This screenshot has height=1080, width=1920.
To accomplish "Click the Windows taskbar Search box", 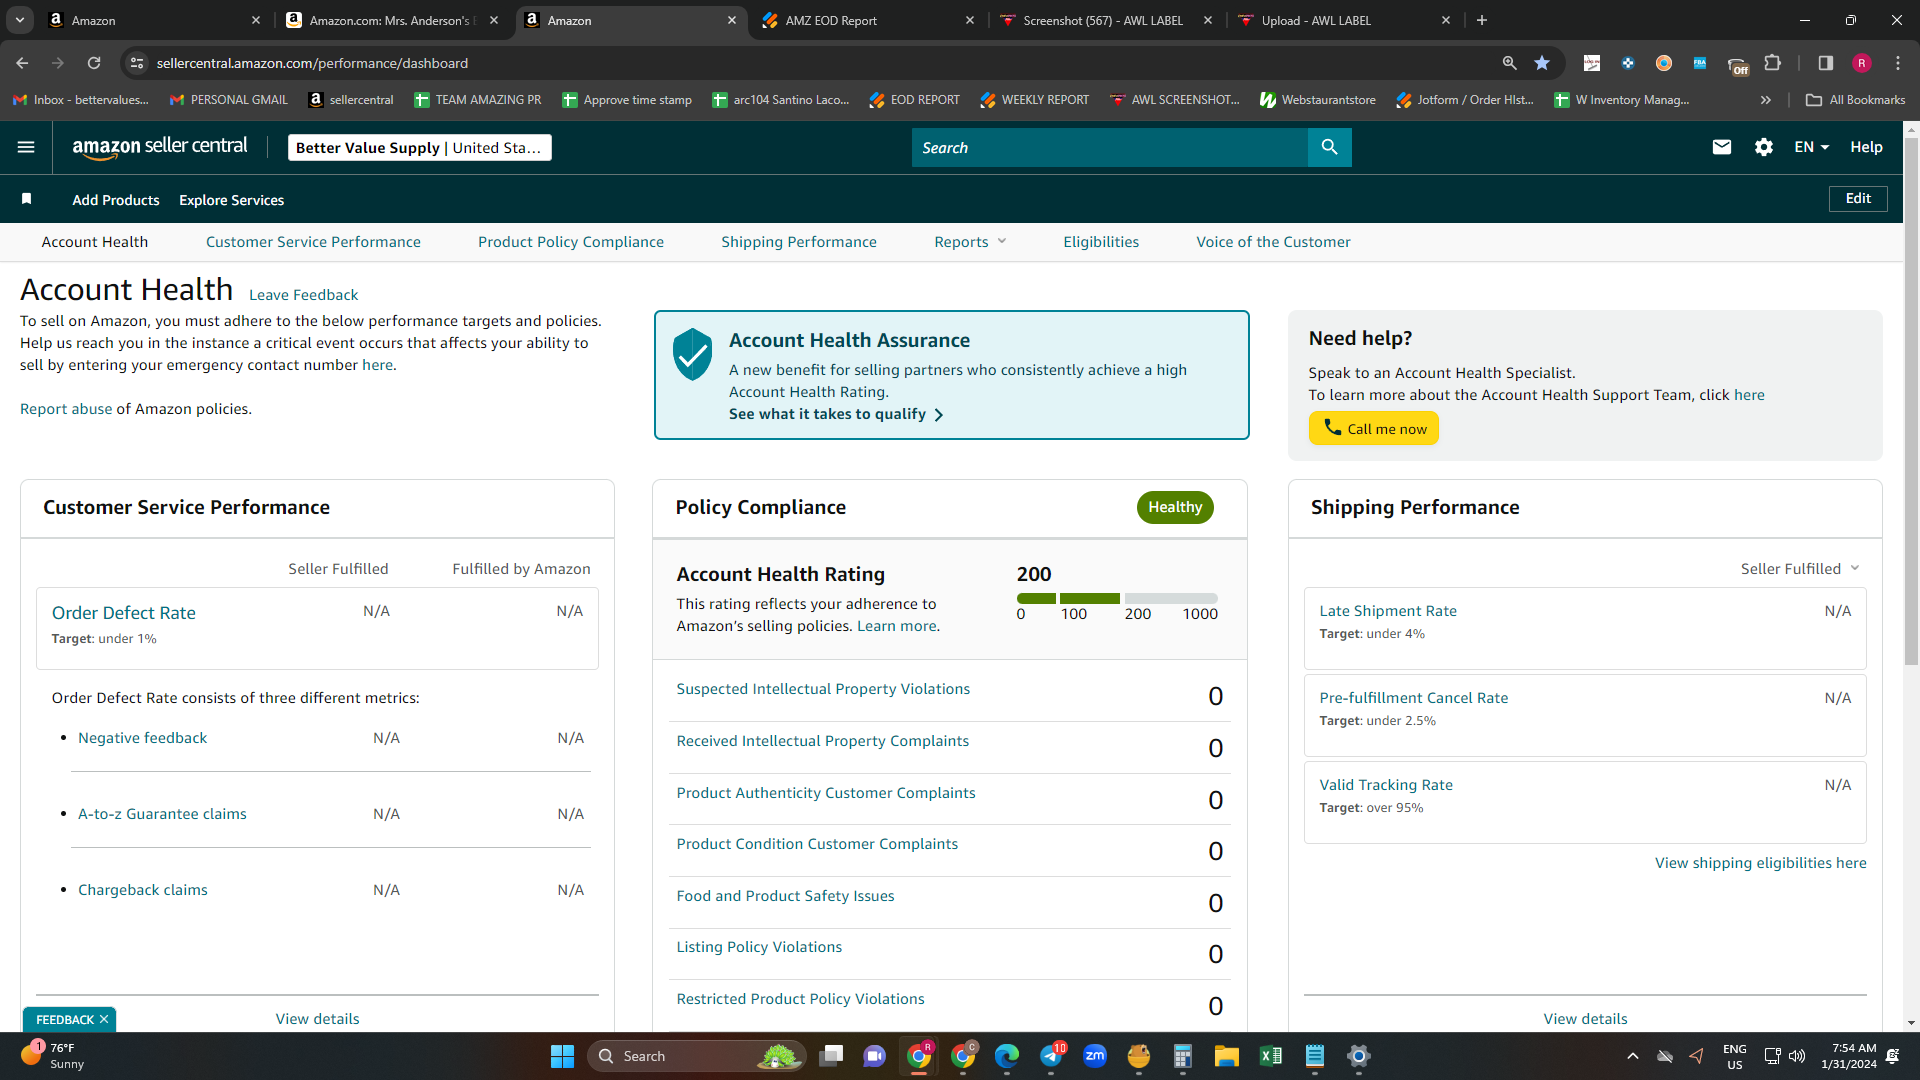I will [697, 1056].
